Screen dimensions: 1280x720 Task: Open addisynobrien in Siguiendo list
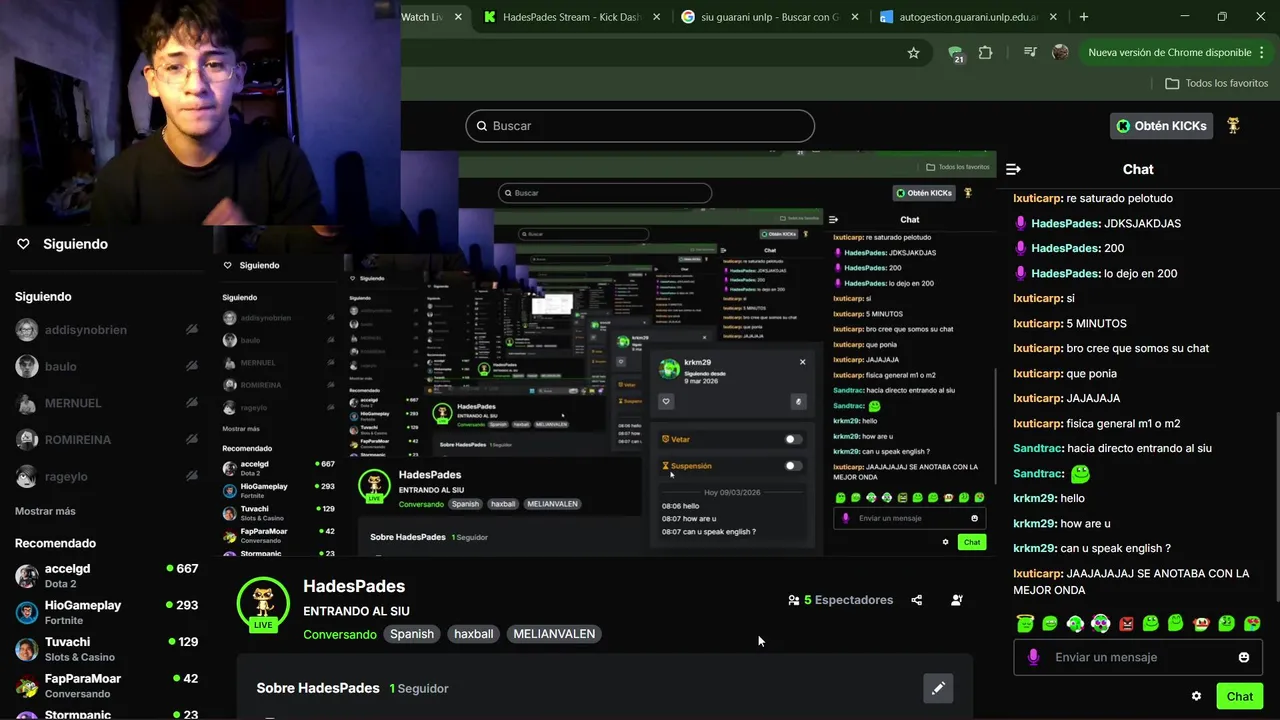click(106, 330)
